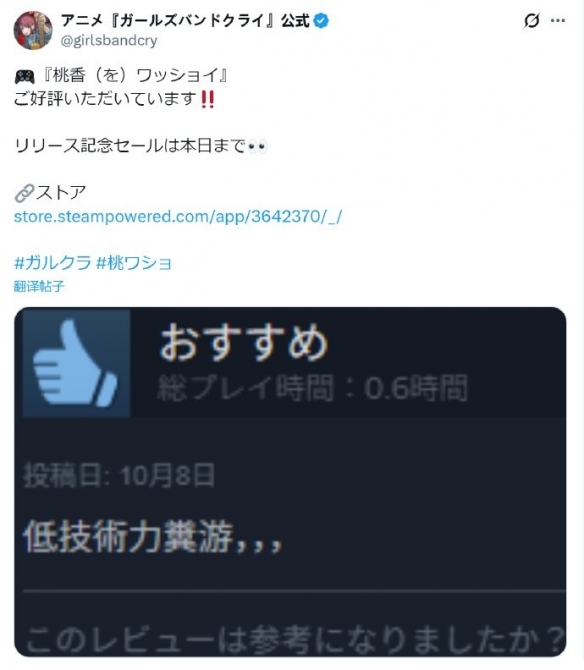Image resolution: width=584 pixels, height=670 pixels.
Task: Click the red double exclamation emoji
Action: 208,99
